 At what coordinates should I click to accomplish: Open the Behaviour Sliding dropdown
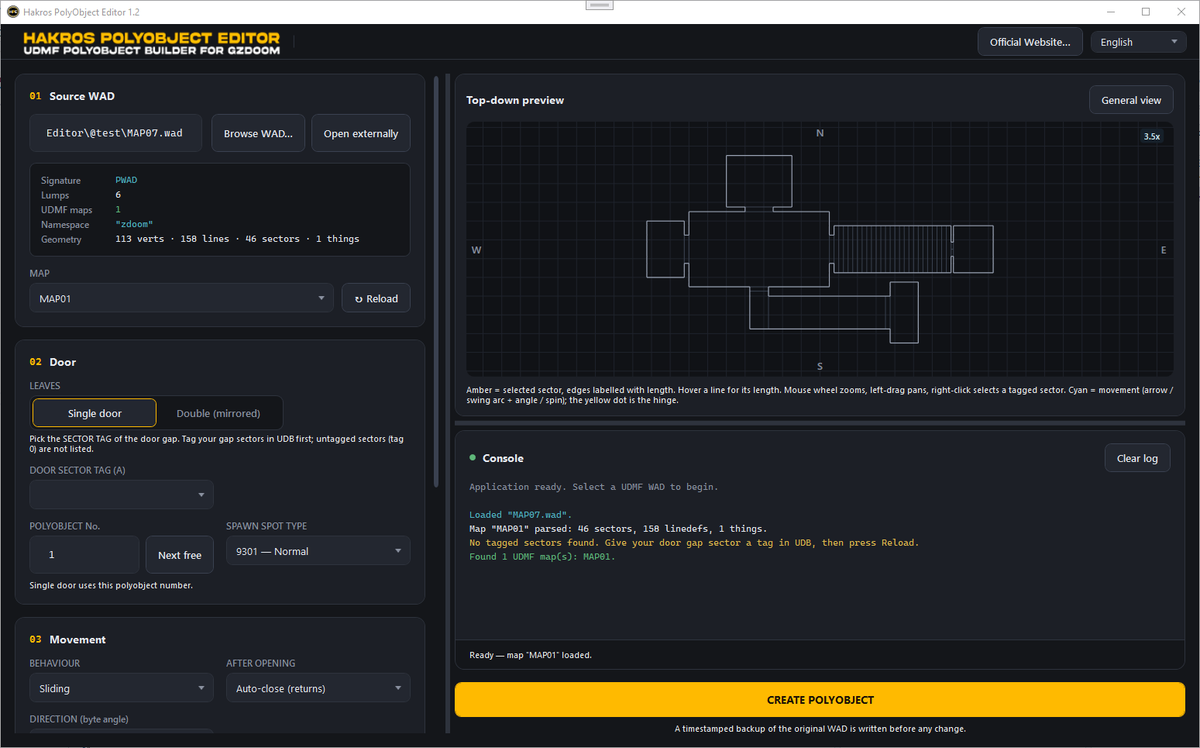122,688
